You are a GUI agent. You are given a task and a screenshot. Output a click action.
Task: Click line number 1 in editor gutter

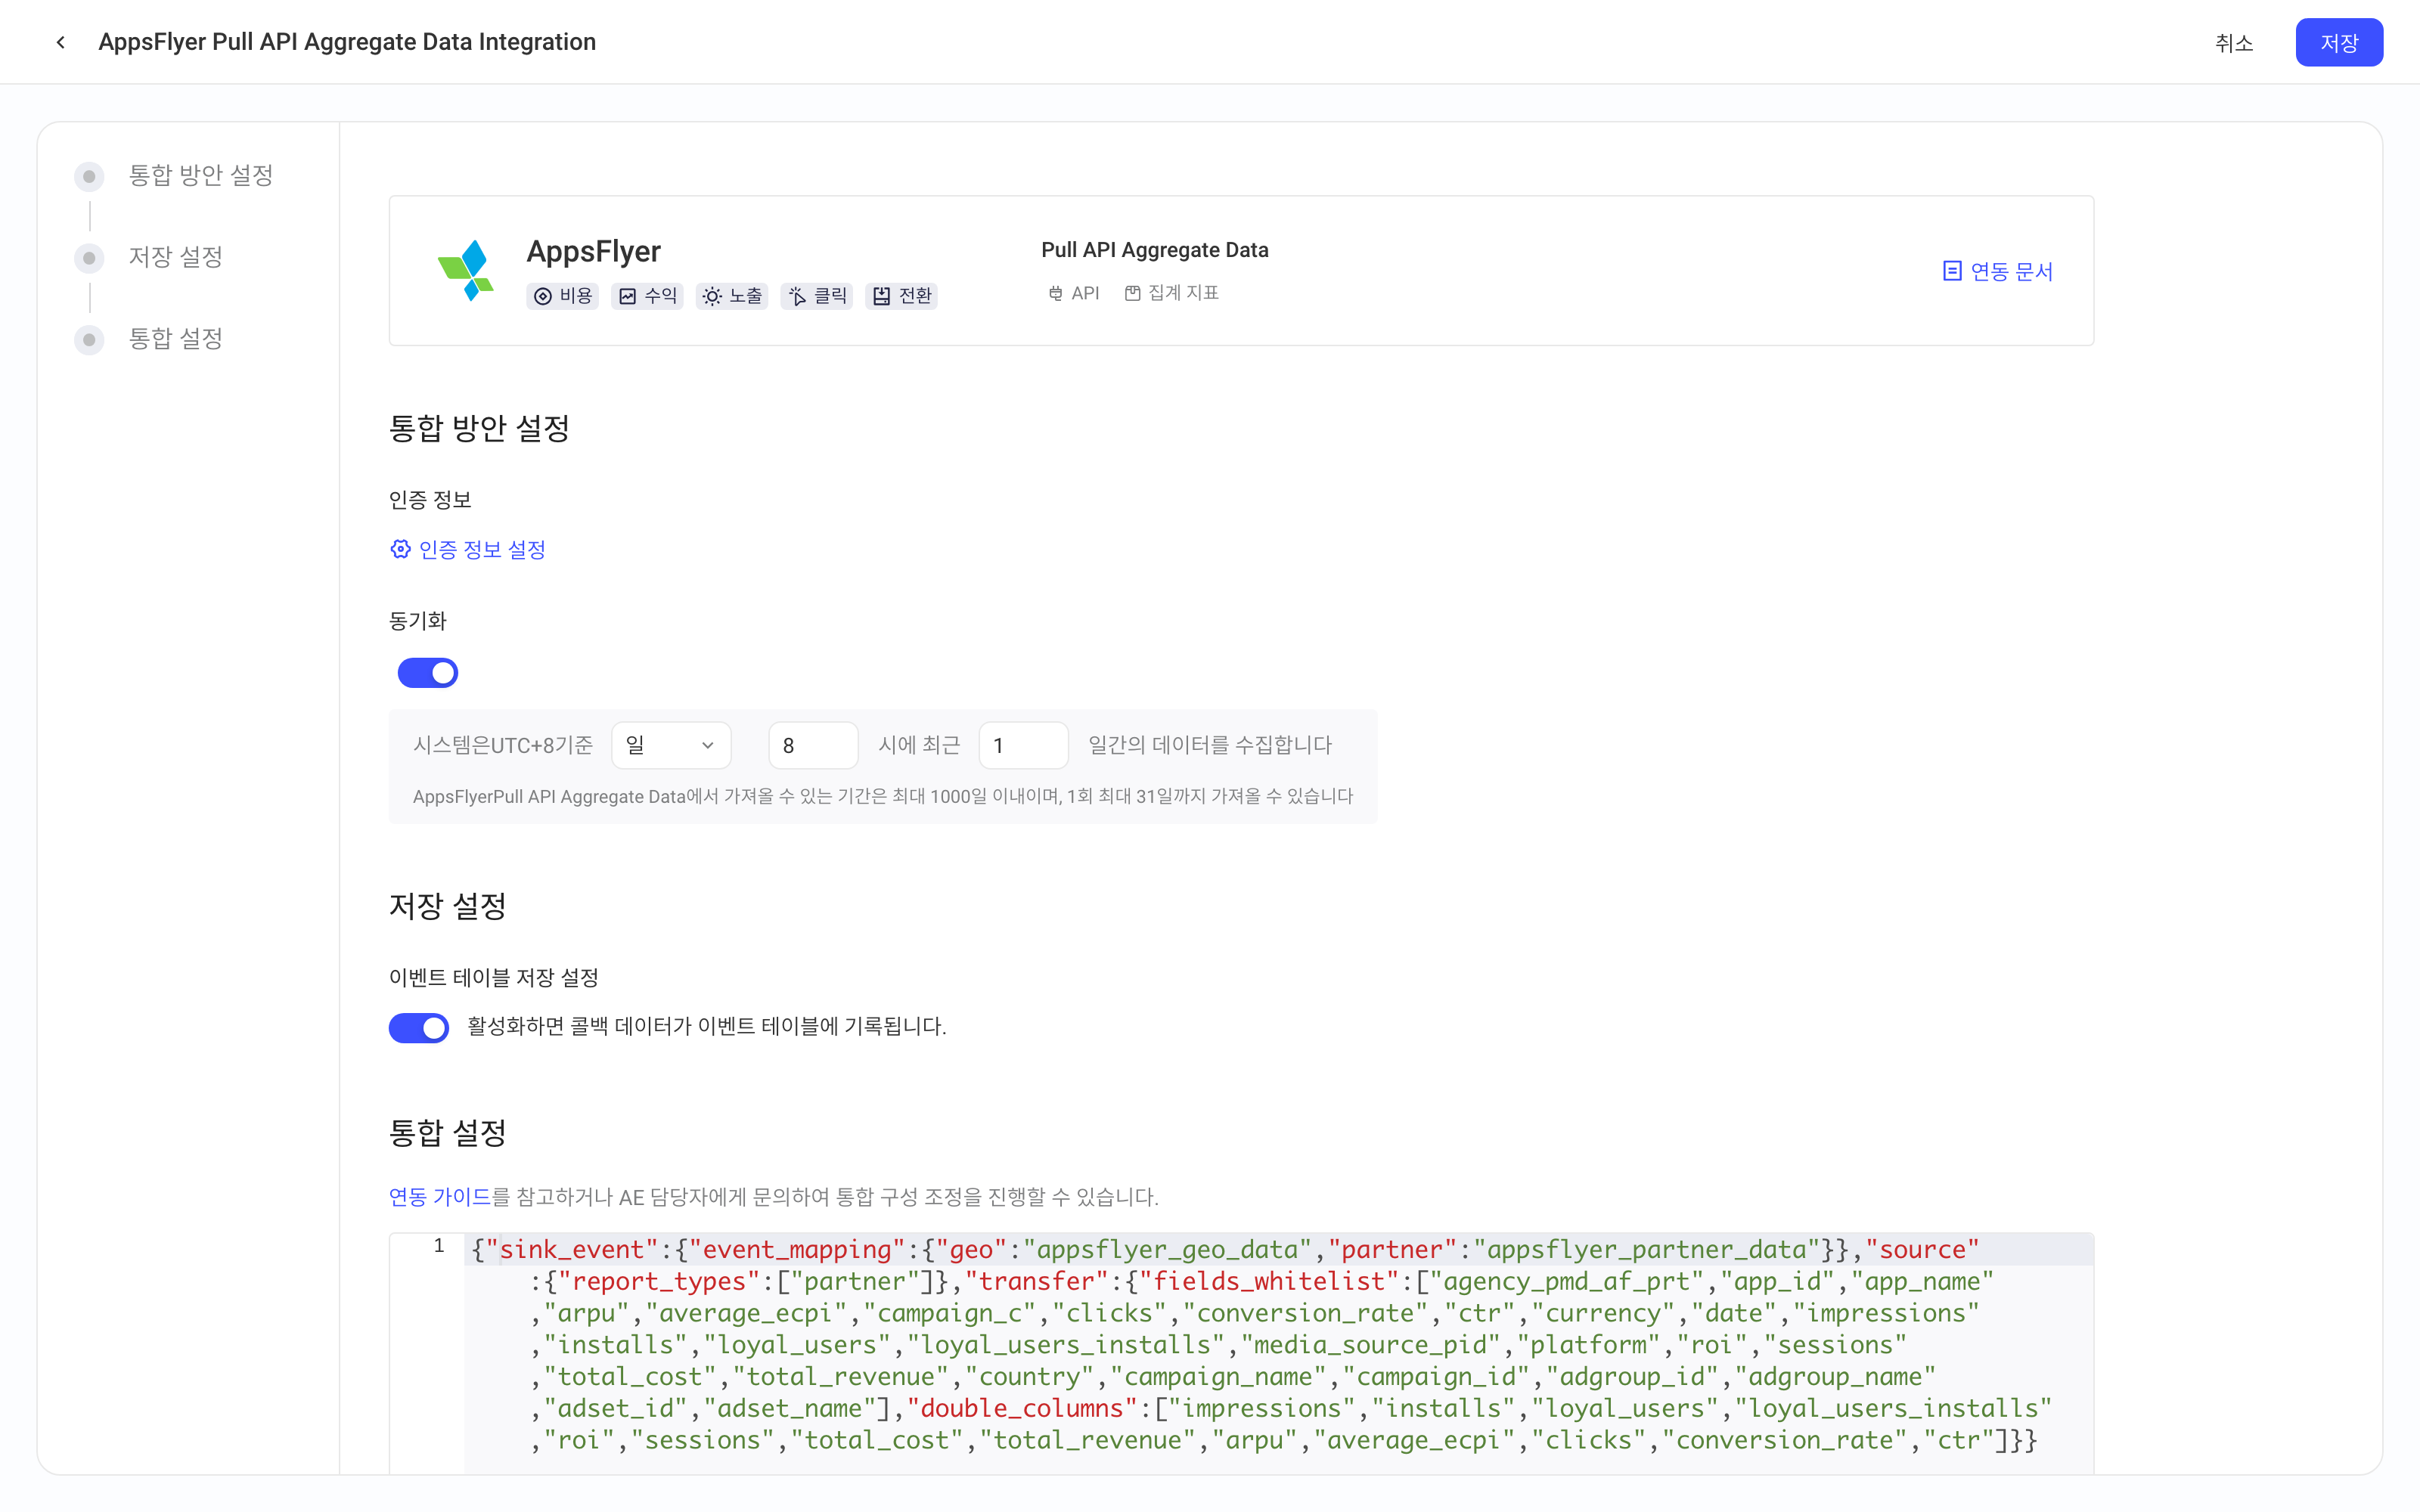[438, 1246]
